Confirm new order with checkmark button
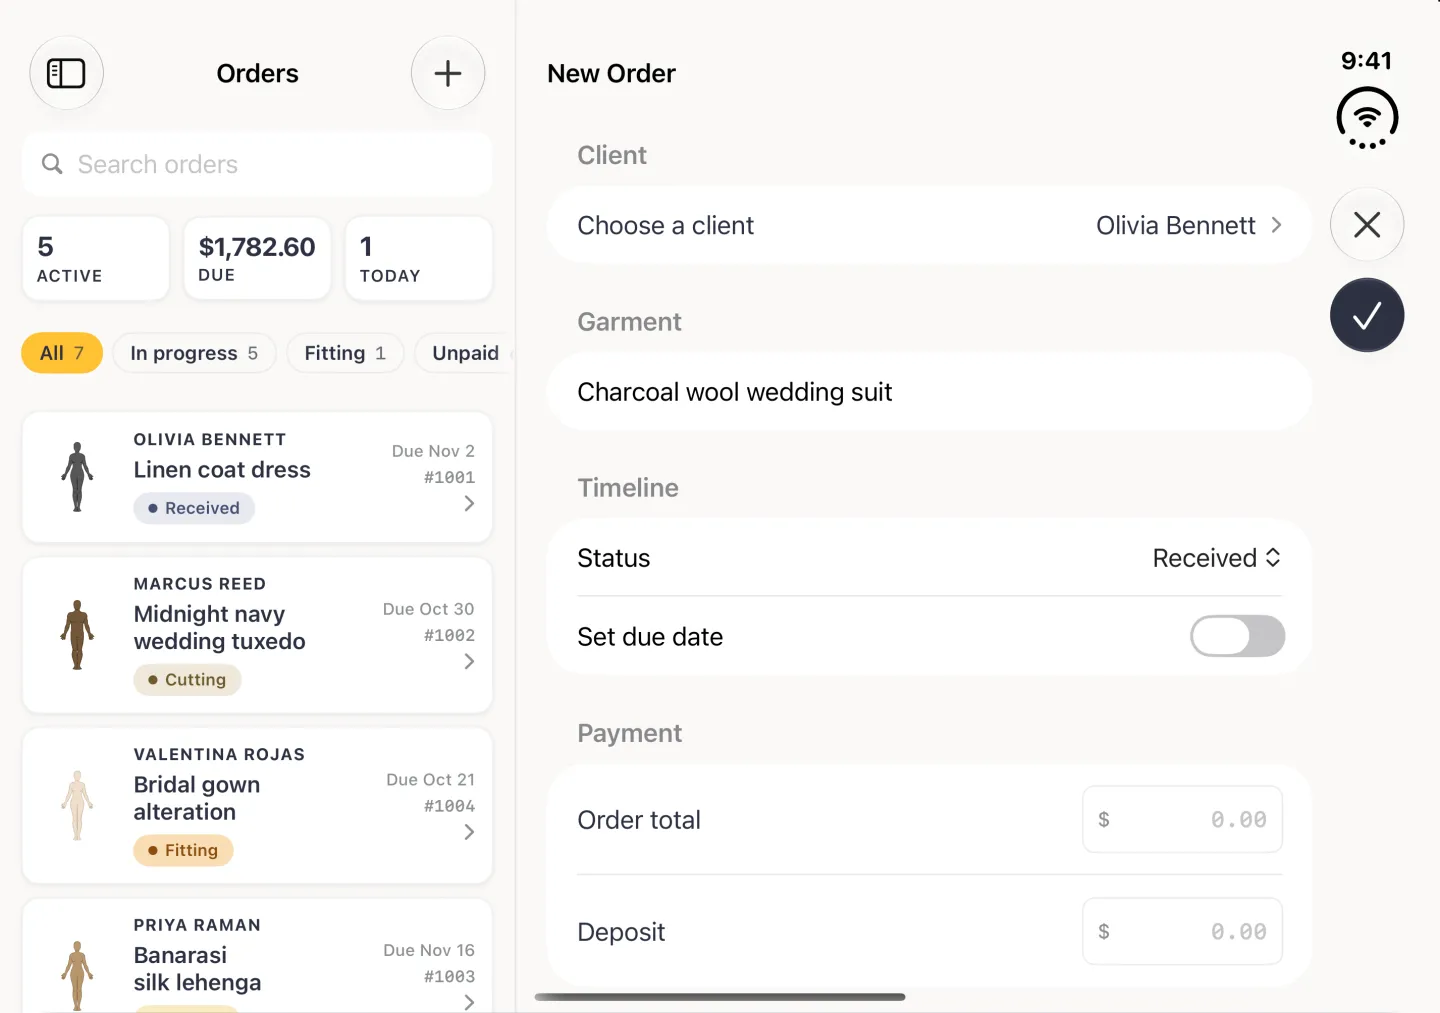The image size is (1440, 1013). click(x=1367, y=315)
